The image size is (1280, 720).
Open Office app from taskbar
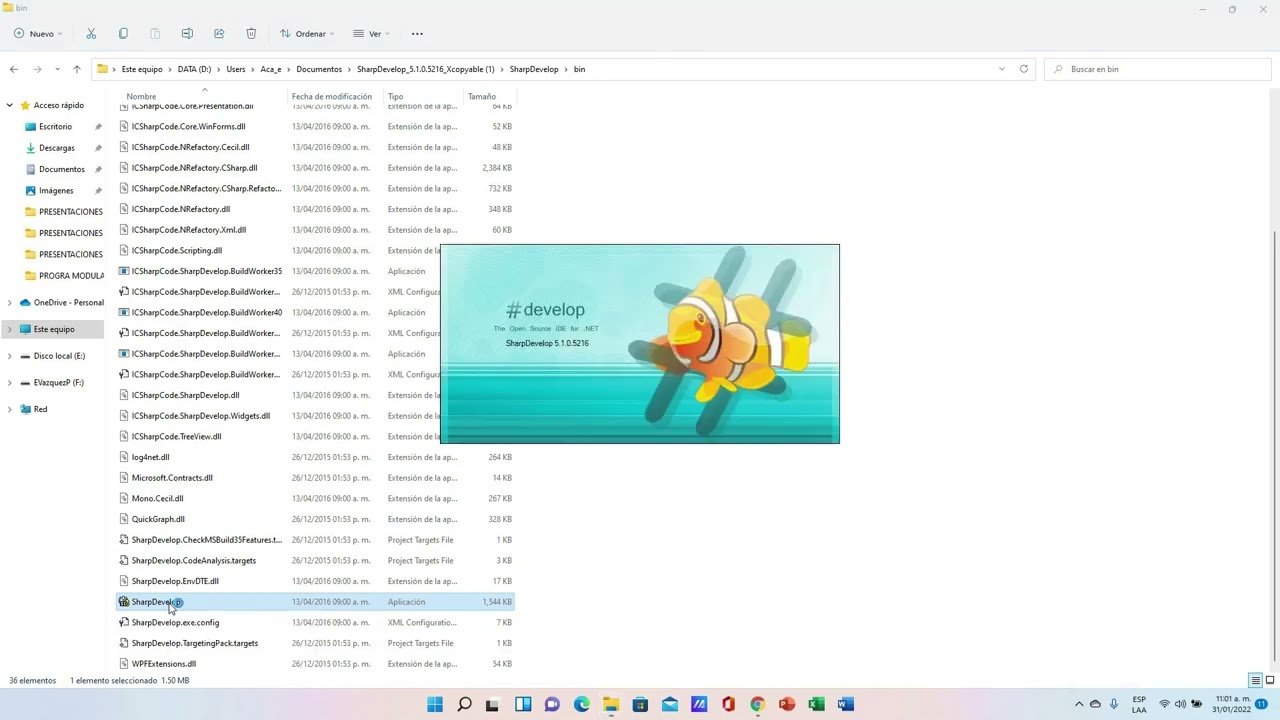[728, 704]
